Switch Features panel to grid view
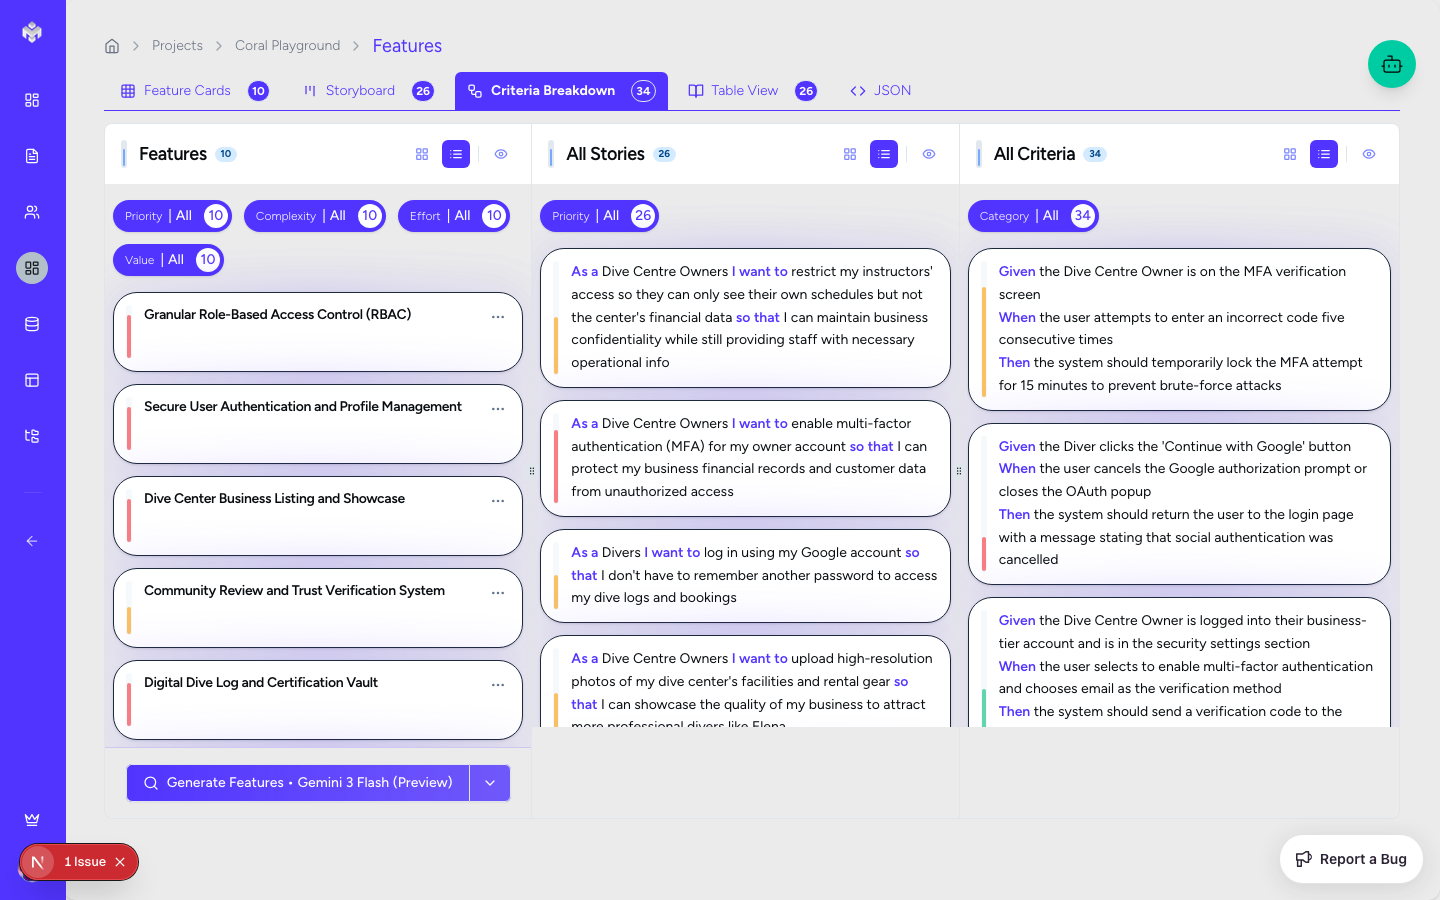This screenshot has width=1440, height=900. (x=422, y=154)
